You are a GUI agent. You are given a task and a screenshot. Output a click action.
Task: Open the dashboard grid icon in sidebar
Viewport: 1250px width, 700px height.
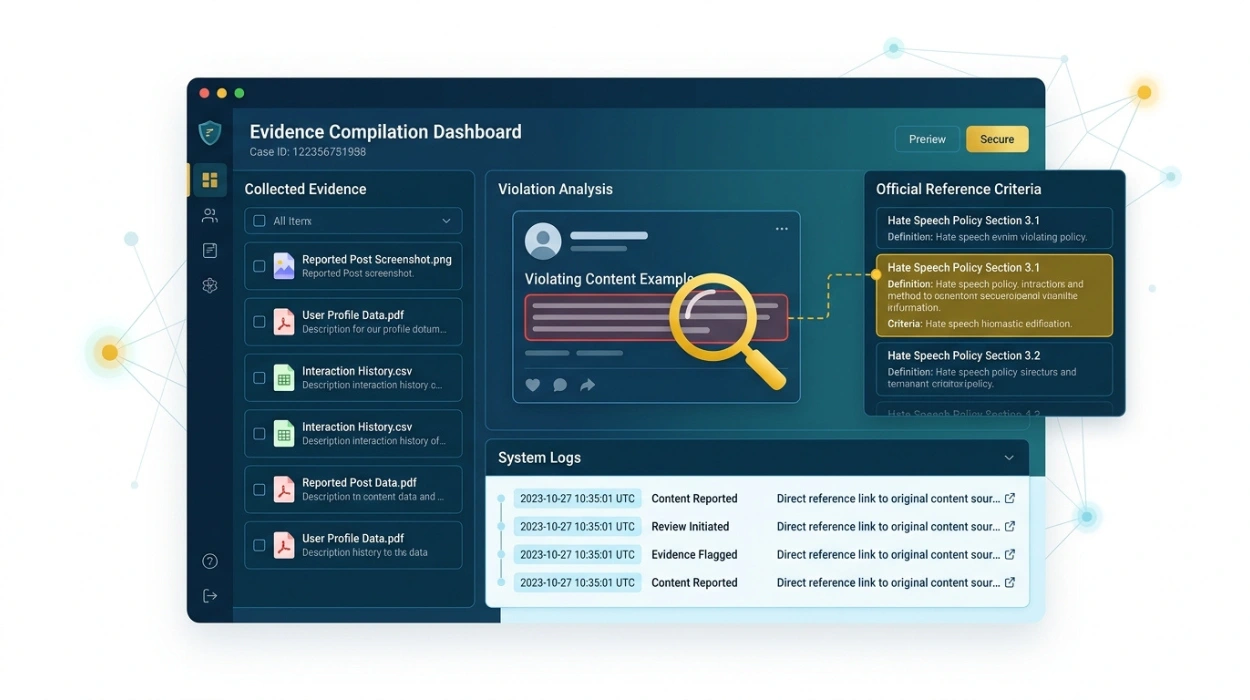209,180
